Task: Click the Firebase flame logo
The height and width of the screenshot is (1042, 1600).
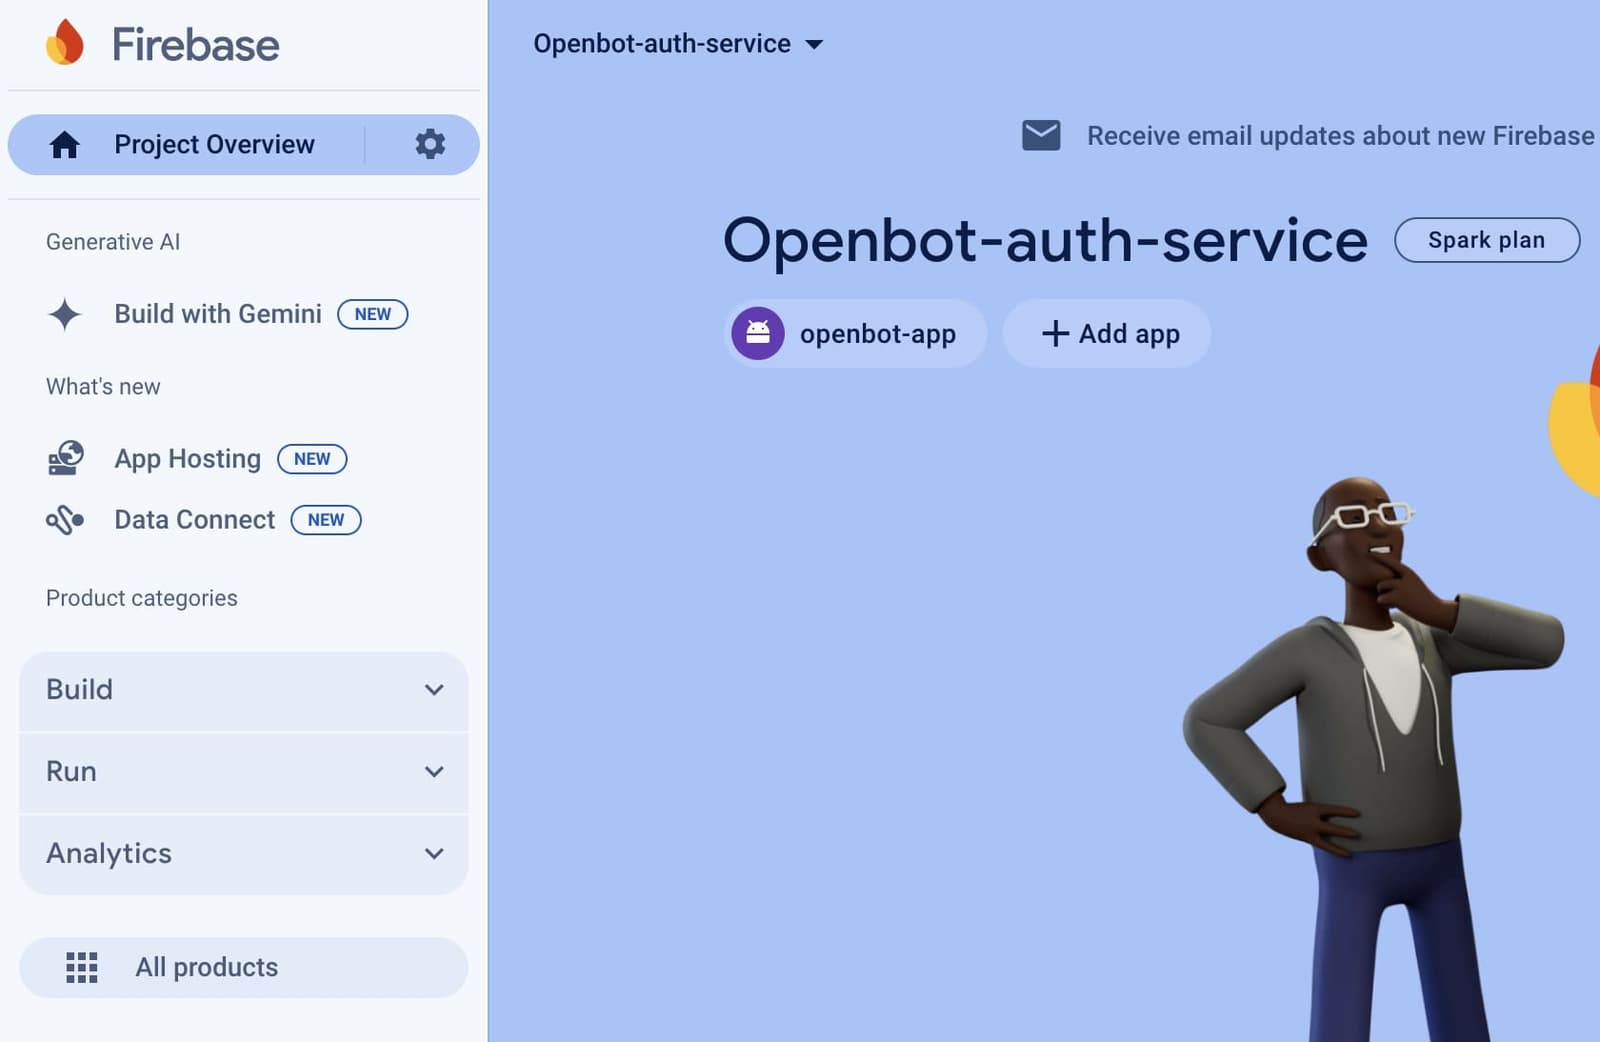Action: click(x=65, y=43)
